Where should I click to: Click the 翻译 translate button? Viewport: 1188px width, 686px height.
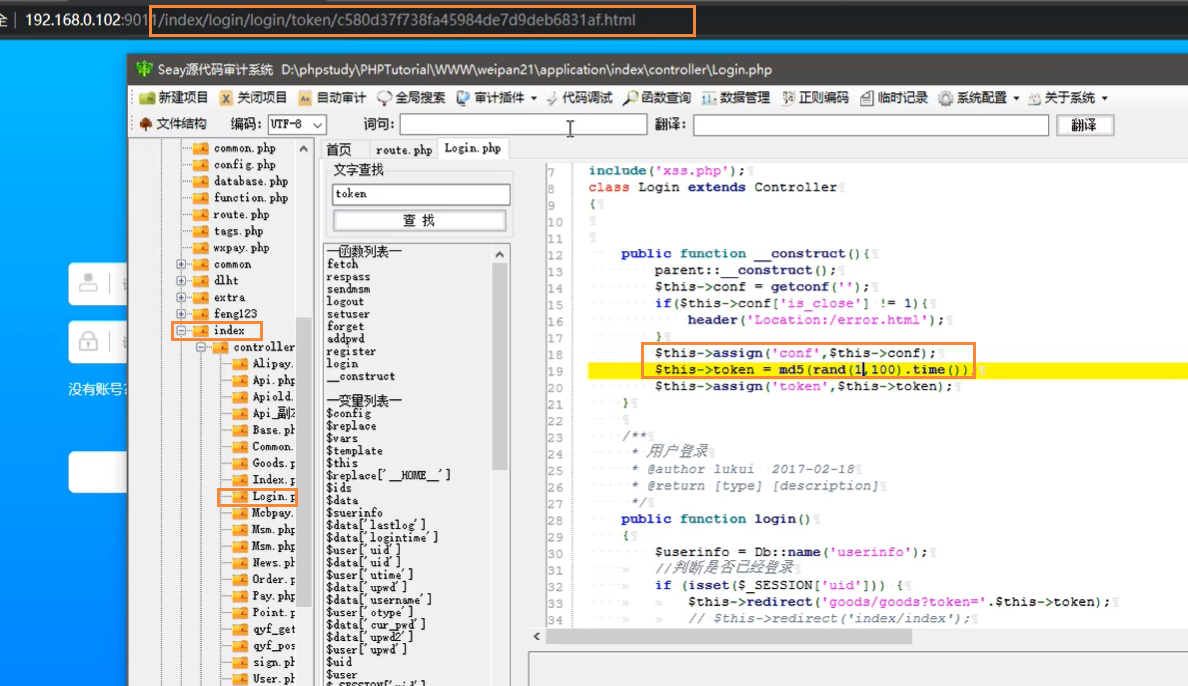(x=1085, y=125)
